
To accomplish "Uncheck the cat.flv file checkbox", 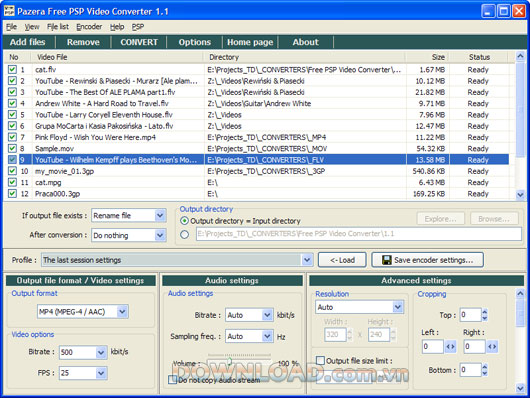I will coord(12,69).
